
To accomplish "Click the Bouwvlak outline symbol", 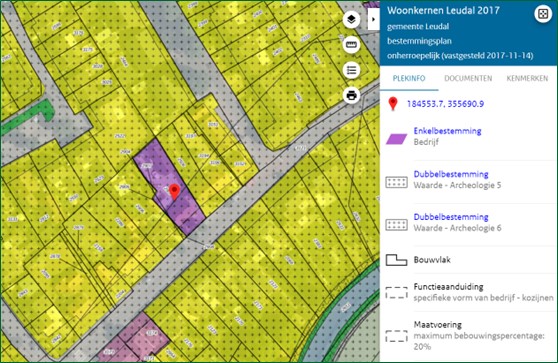I will point(396,260).
